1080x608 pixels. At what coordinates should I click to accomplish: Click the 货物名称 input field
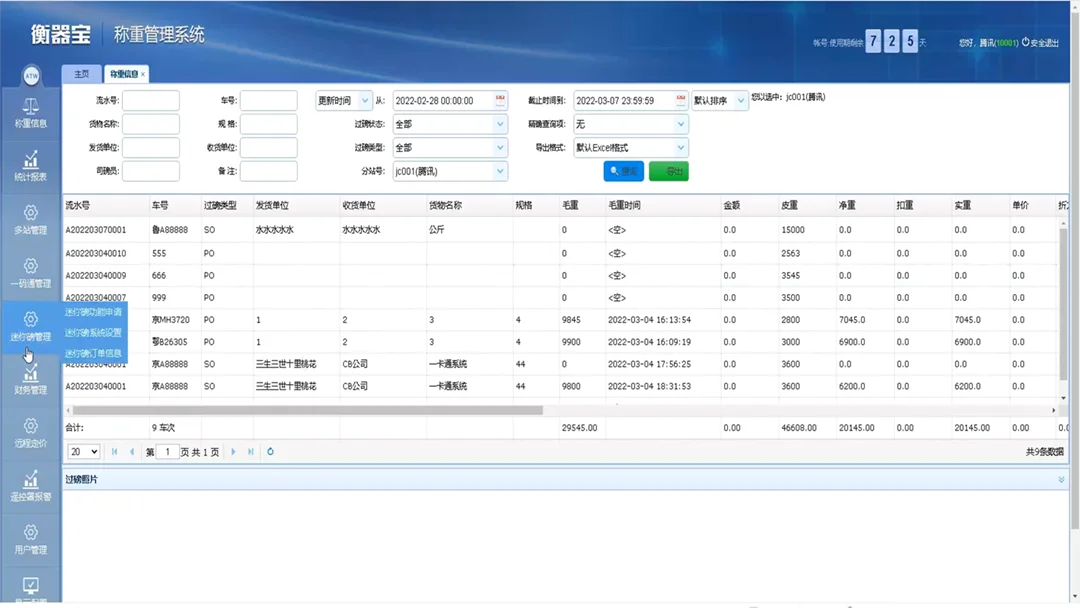coord(151,123)
